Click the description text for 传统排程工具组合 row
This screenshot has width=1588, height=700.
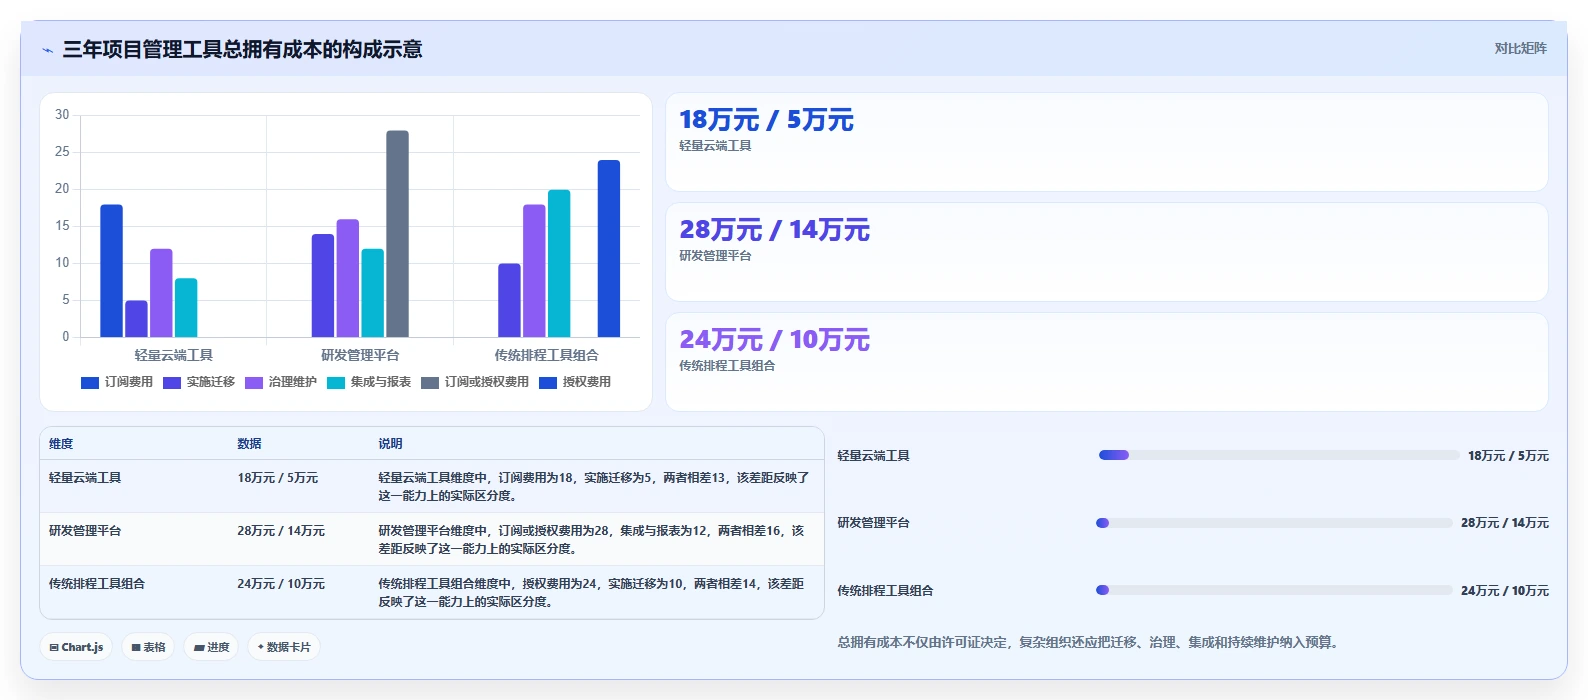pyautogui.click(x=591, y=593)
